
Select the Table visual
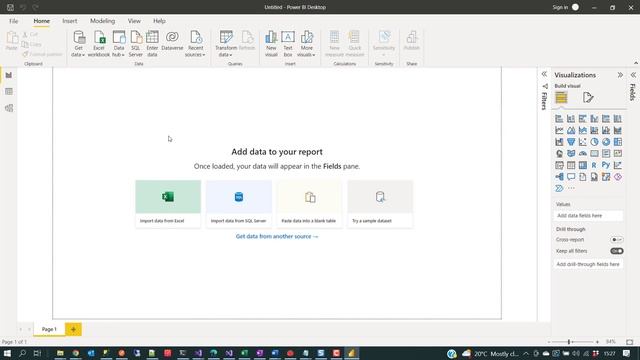point(571,165)
